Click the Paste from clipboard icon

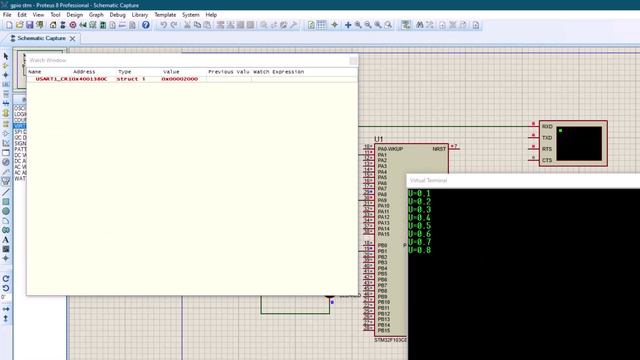[x=207, y=25]
